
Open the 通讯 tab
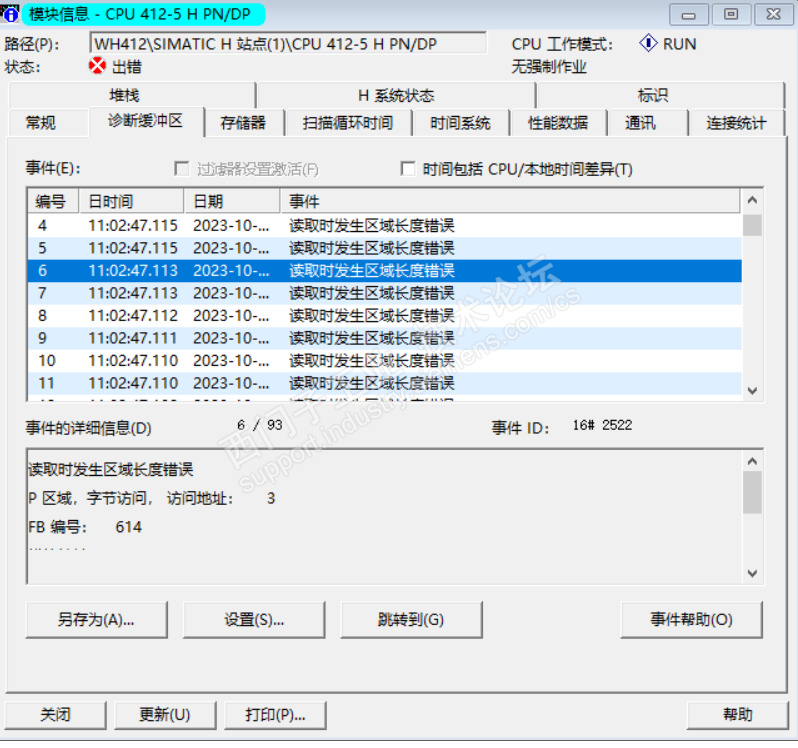coord(647,123)
